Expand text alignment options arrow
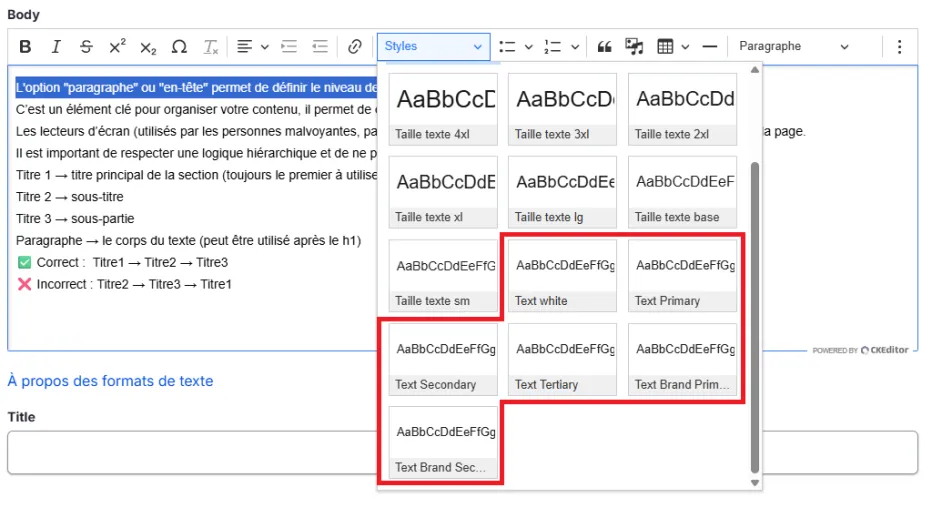 (265, 46)
